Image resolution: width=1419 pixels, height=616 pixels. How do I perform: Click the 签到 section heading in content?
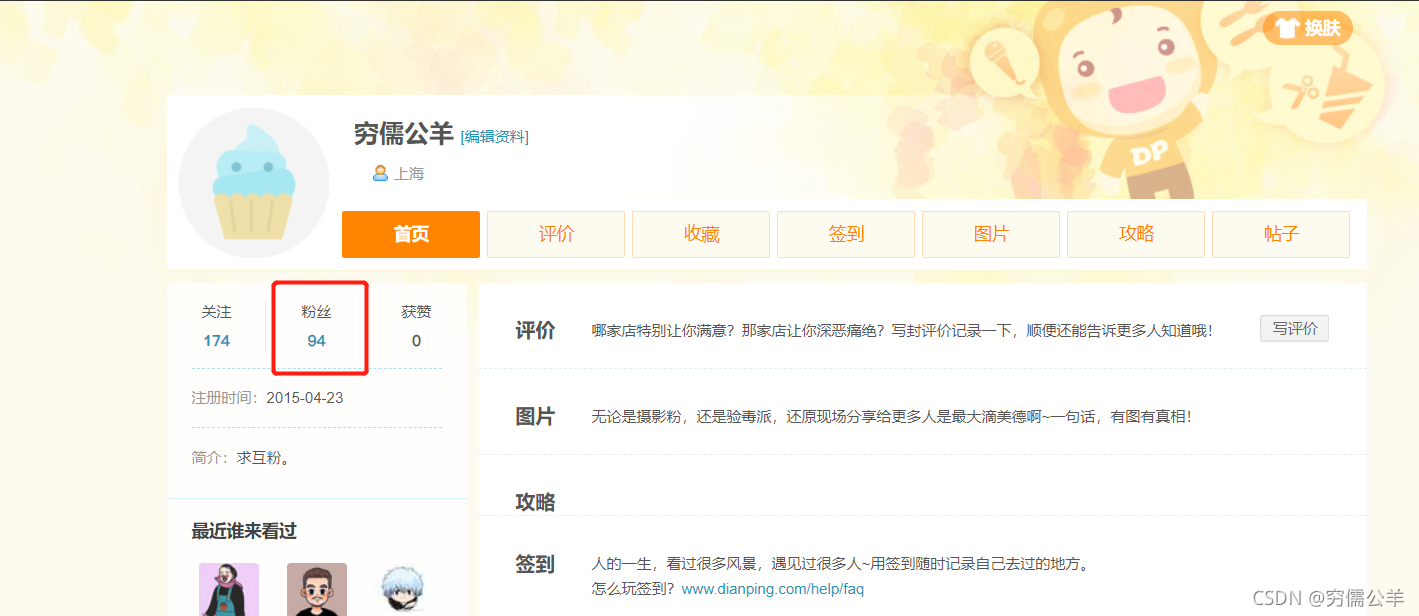coord(535,565)
